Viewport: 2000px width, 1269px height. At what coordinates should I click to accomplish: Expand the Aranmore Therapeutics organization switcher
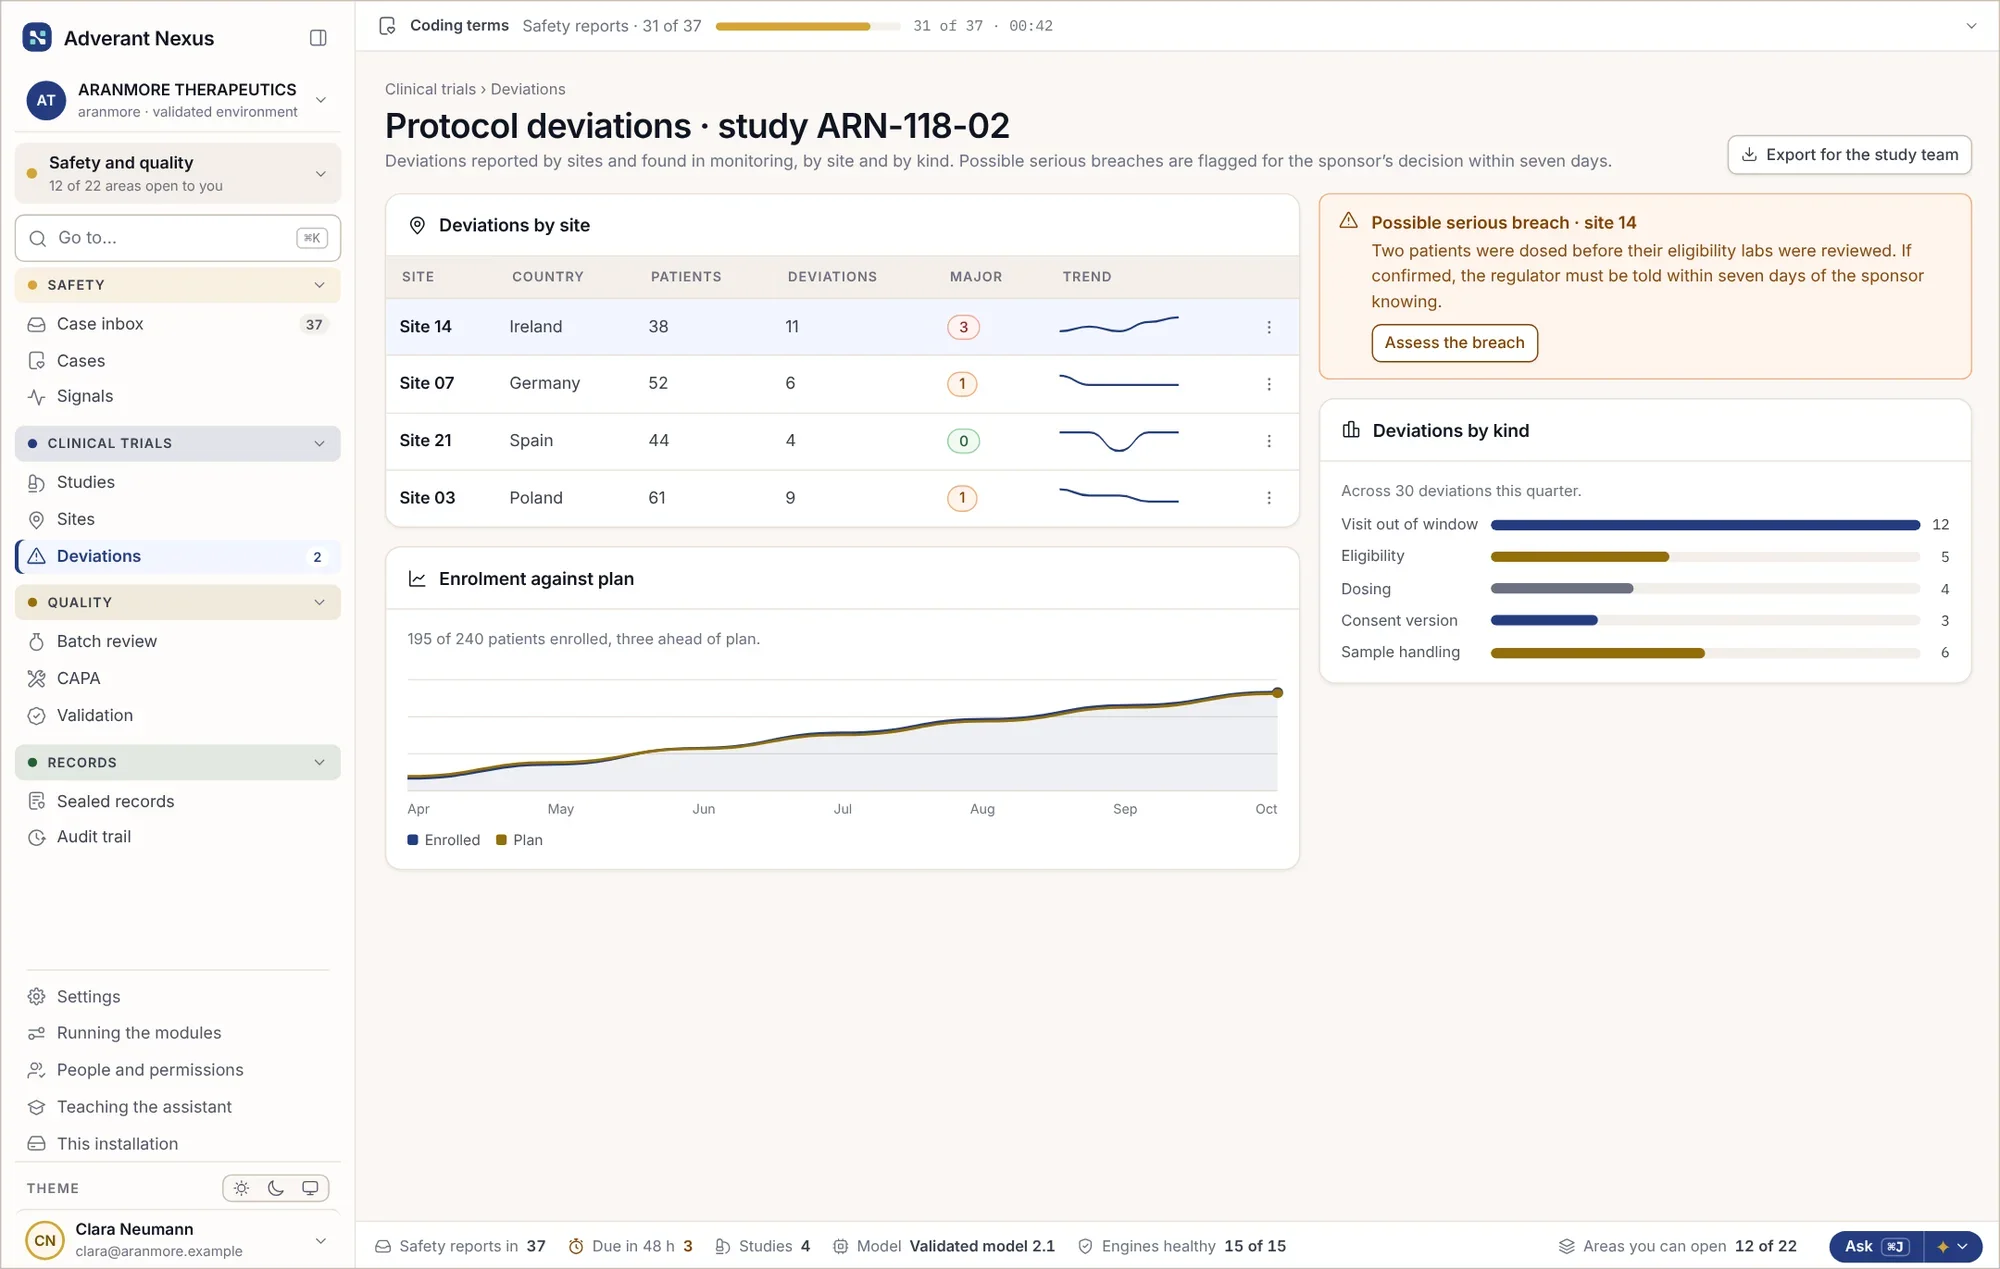pos(321,100)
